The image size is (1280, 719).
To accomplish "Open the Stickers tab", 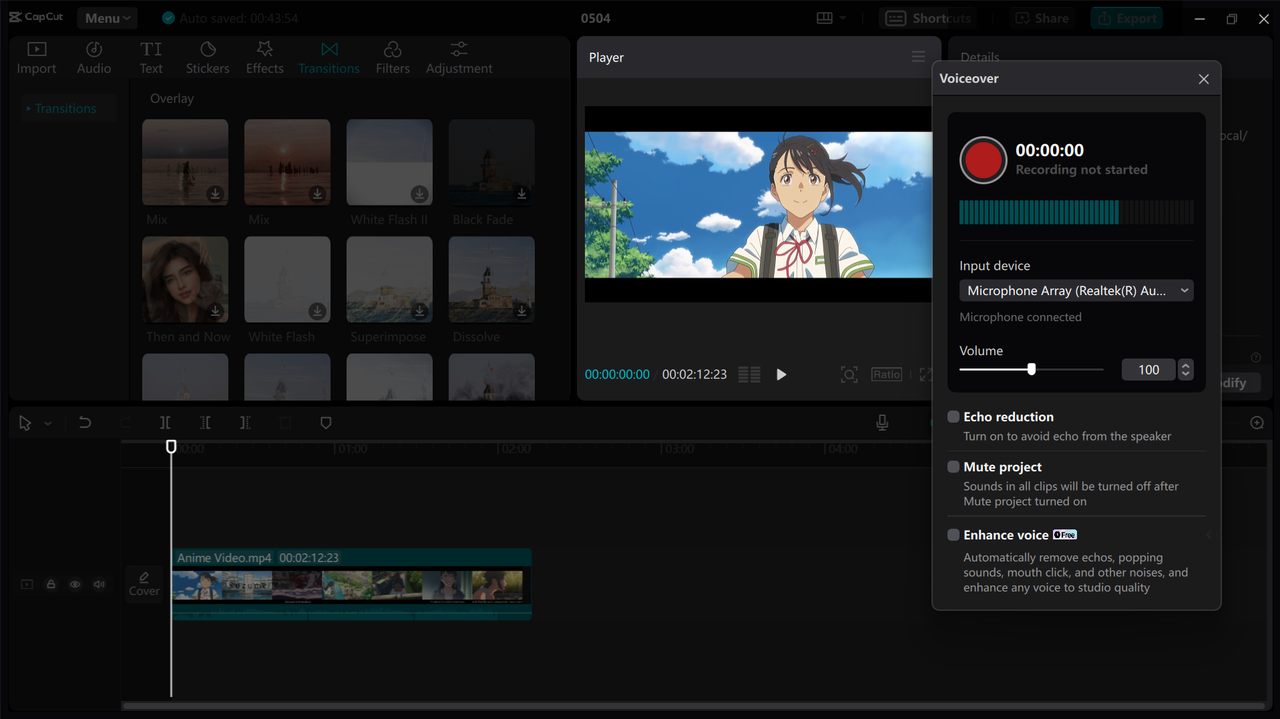I will tap(208, 58).
